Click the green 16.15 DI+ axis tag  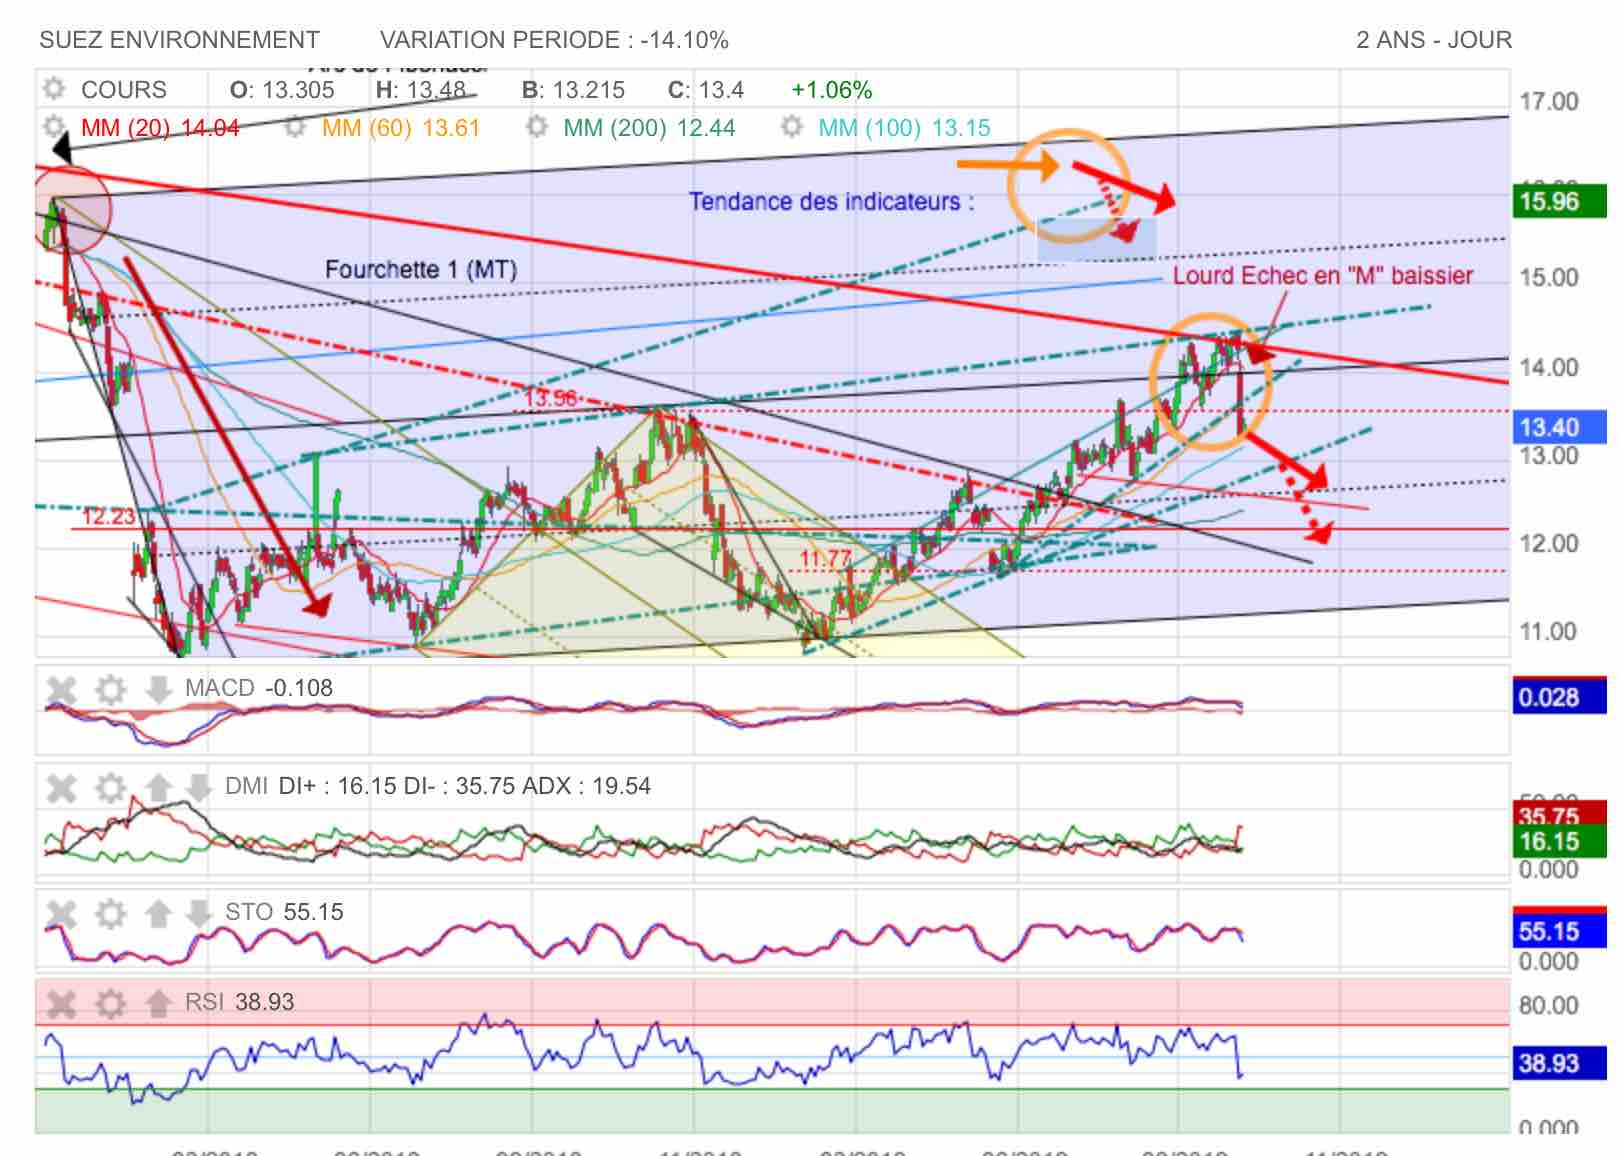[x=1559, y=841]
